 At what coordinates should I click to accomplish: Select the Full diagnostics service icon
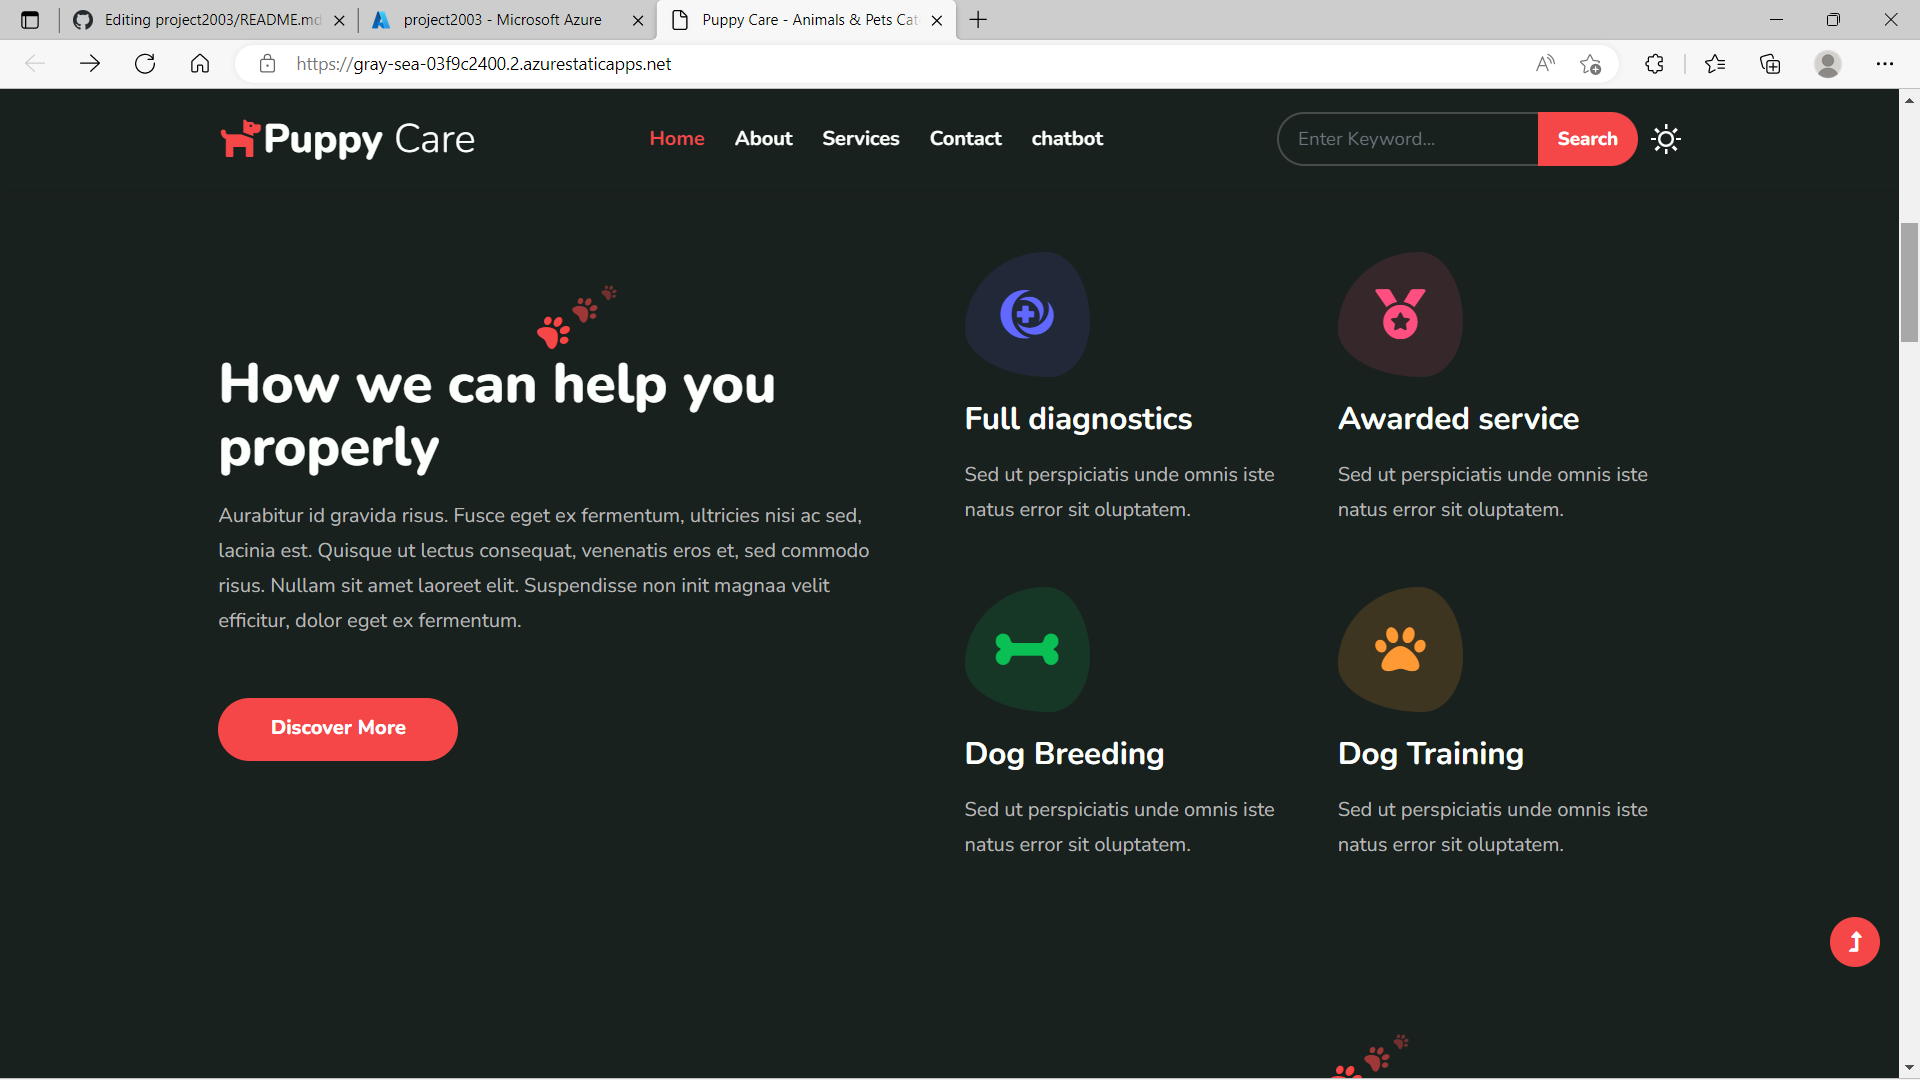[x=1027, y=315]
